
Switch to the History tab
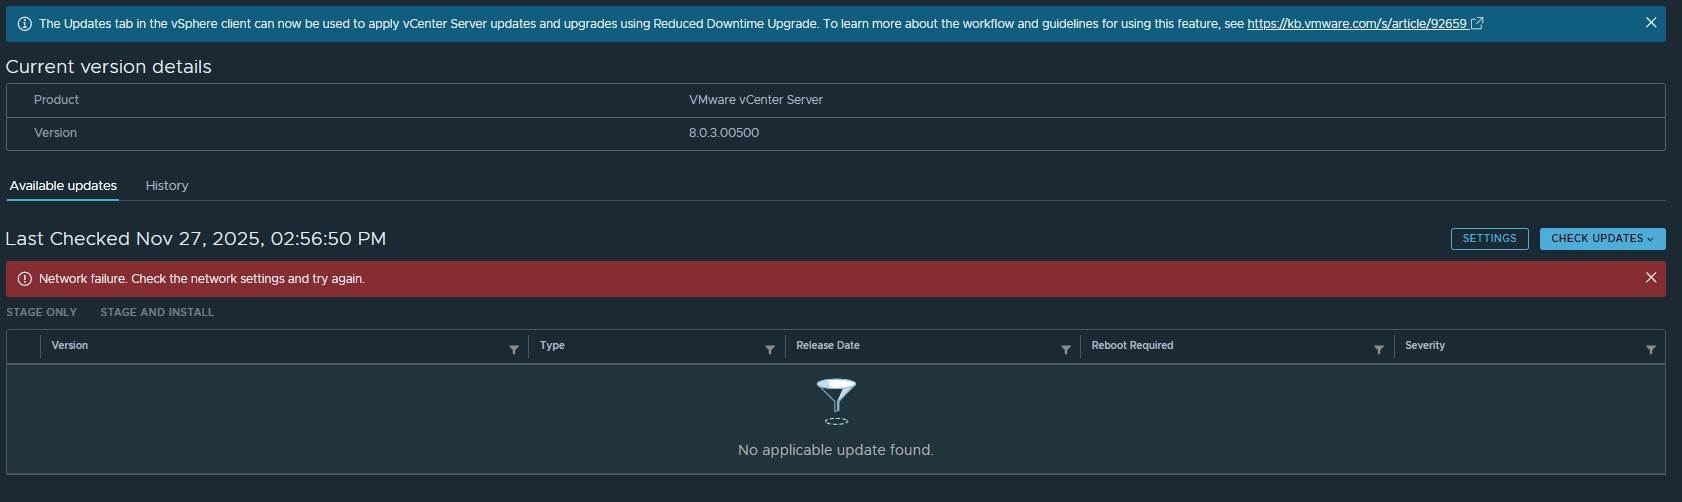[x=167, y=186]
